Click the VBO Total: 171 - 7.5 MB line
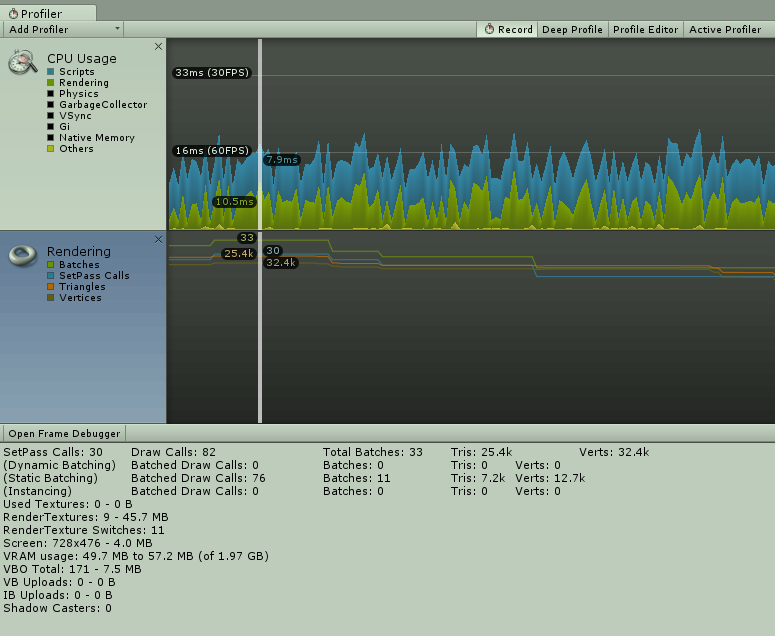Viewport: 775px width, 636px height. [72, 569]
